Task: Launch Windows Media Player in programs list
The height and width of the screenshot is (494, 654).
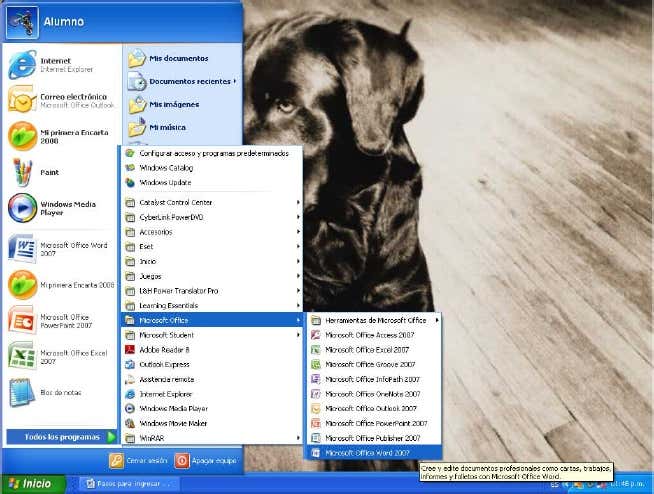Action: coord(211,408)
